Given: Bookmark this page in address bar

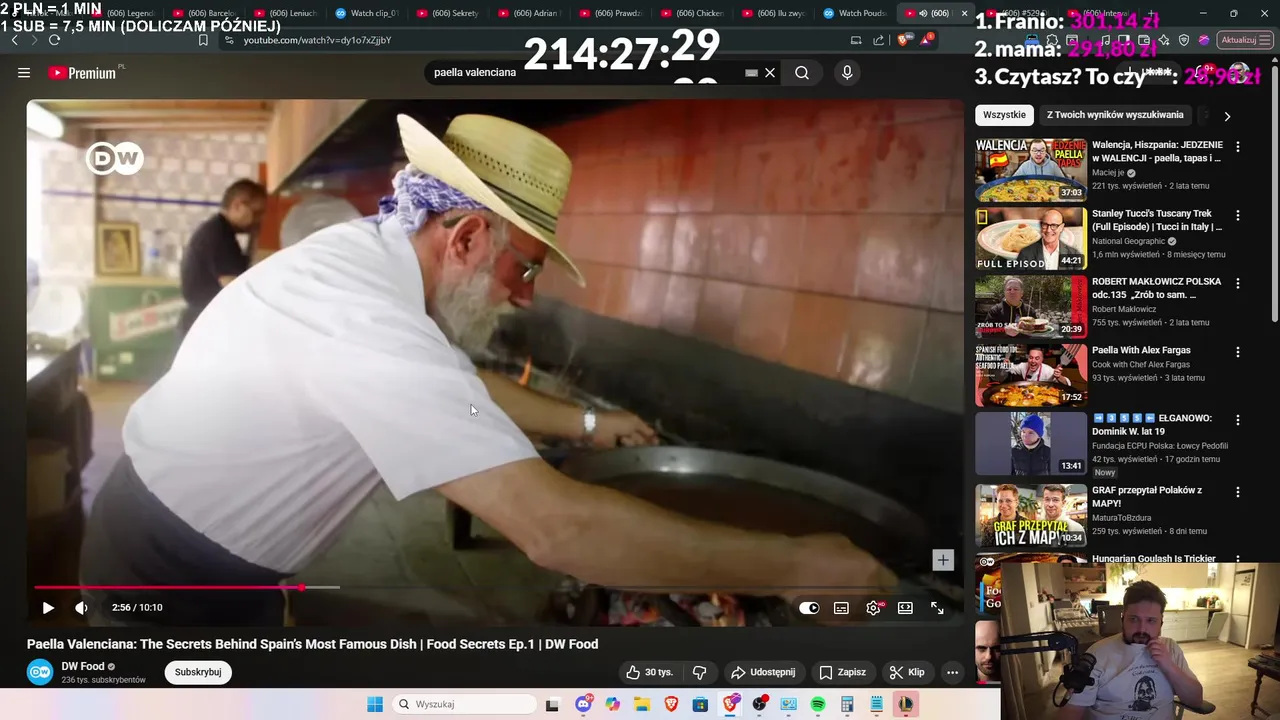Looking at the screenshot, I should click(x=203, y=40).
